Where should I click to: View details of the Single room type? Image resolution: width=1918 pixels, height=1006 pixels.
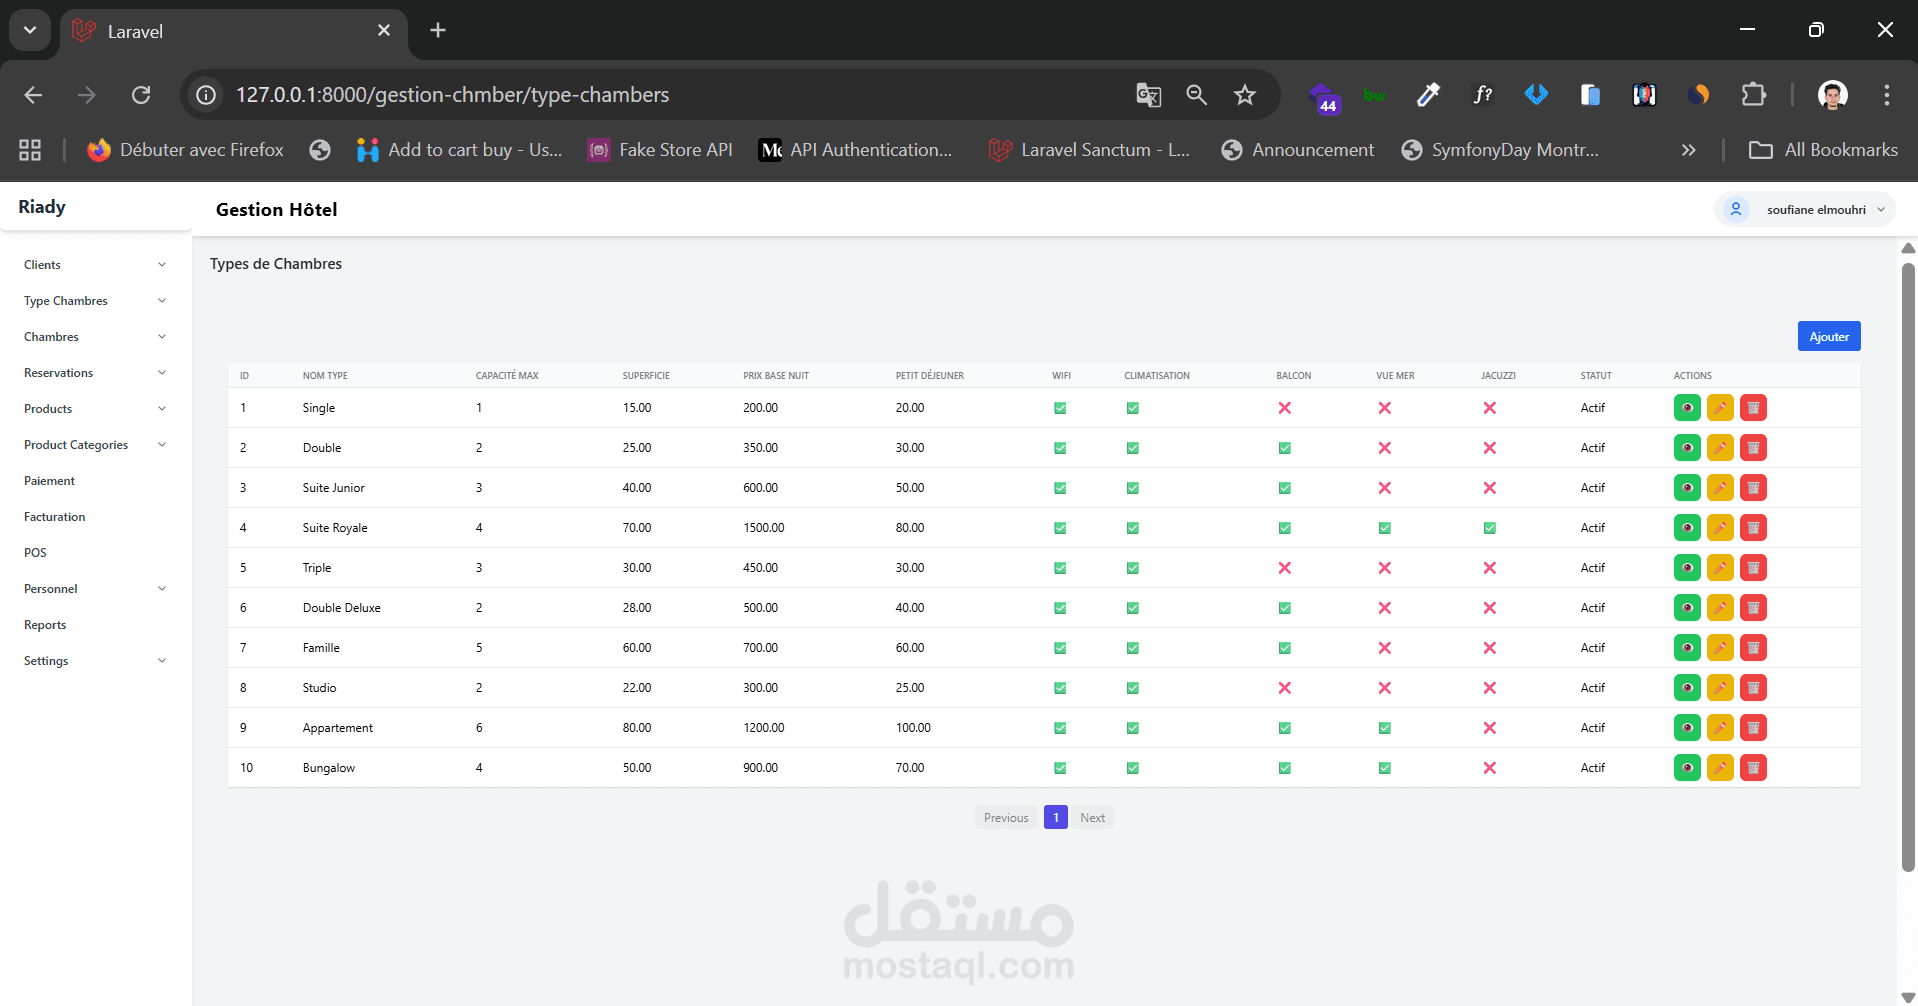coord(1687,408)
